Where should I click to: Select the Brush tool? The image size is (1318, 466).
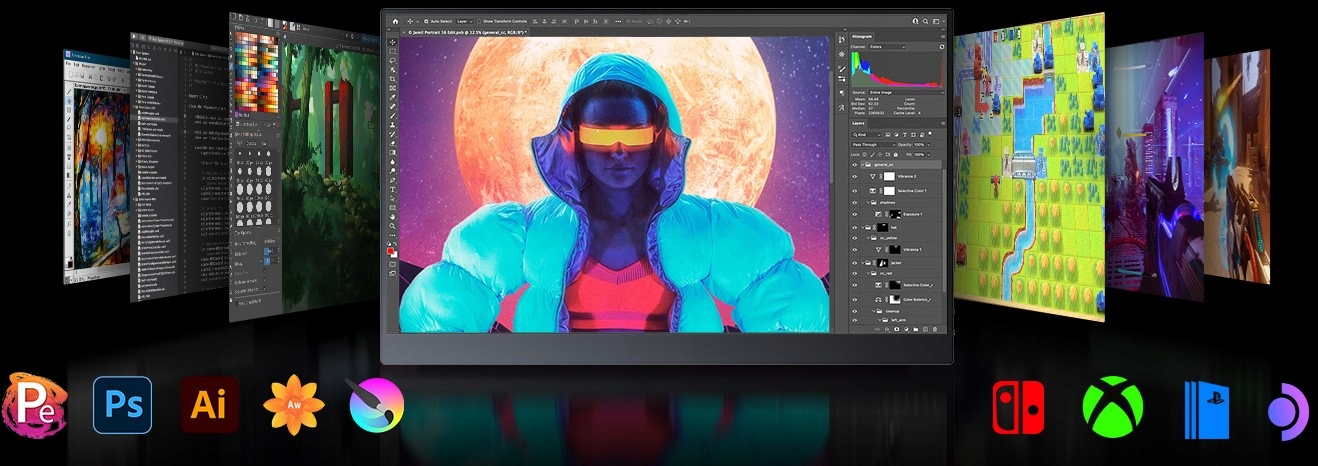tap(393, 116)
